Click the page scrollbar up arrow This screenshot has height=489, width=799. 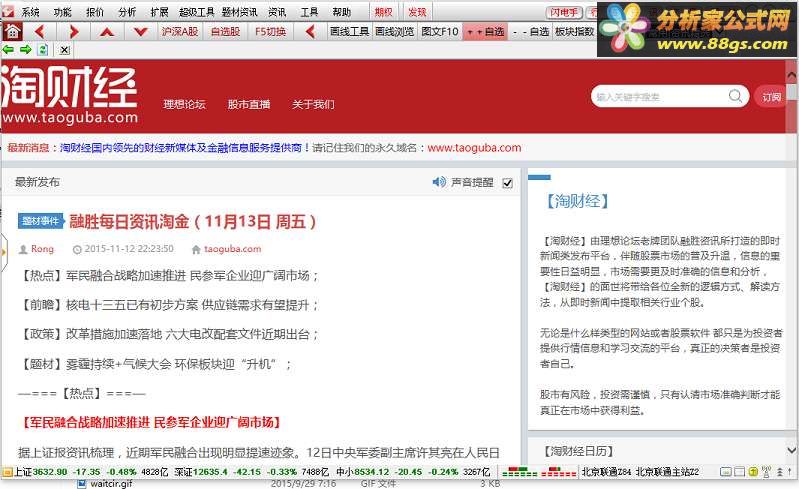(791, 75)
